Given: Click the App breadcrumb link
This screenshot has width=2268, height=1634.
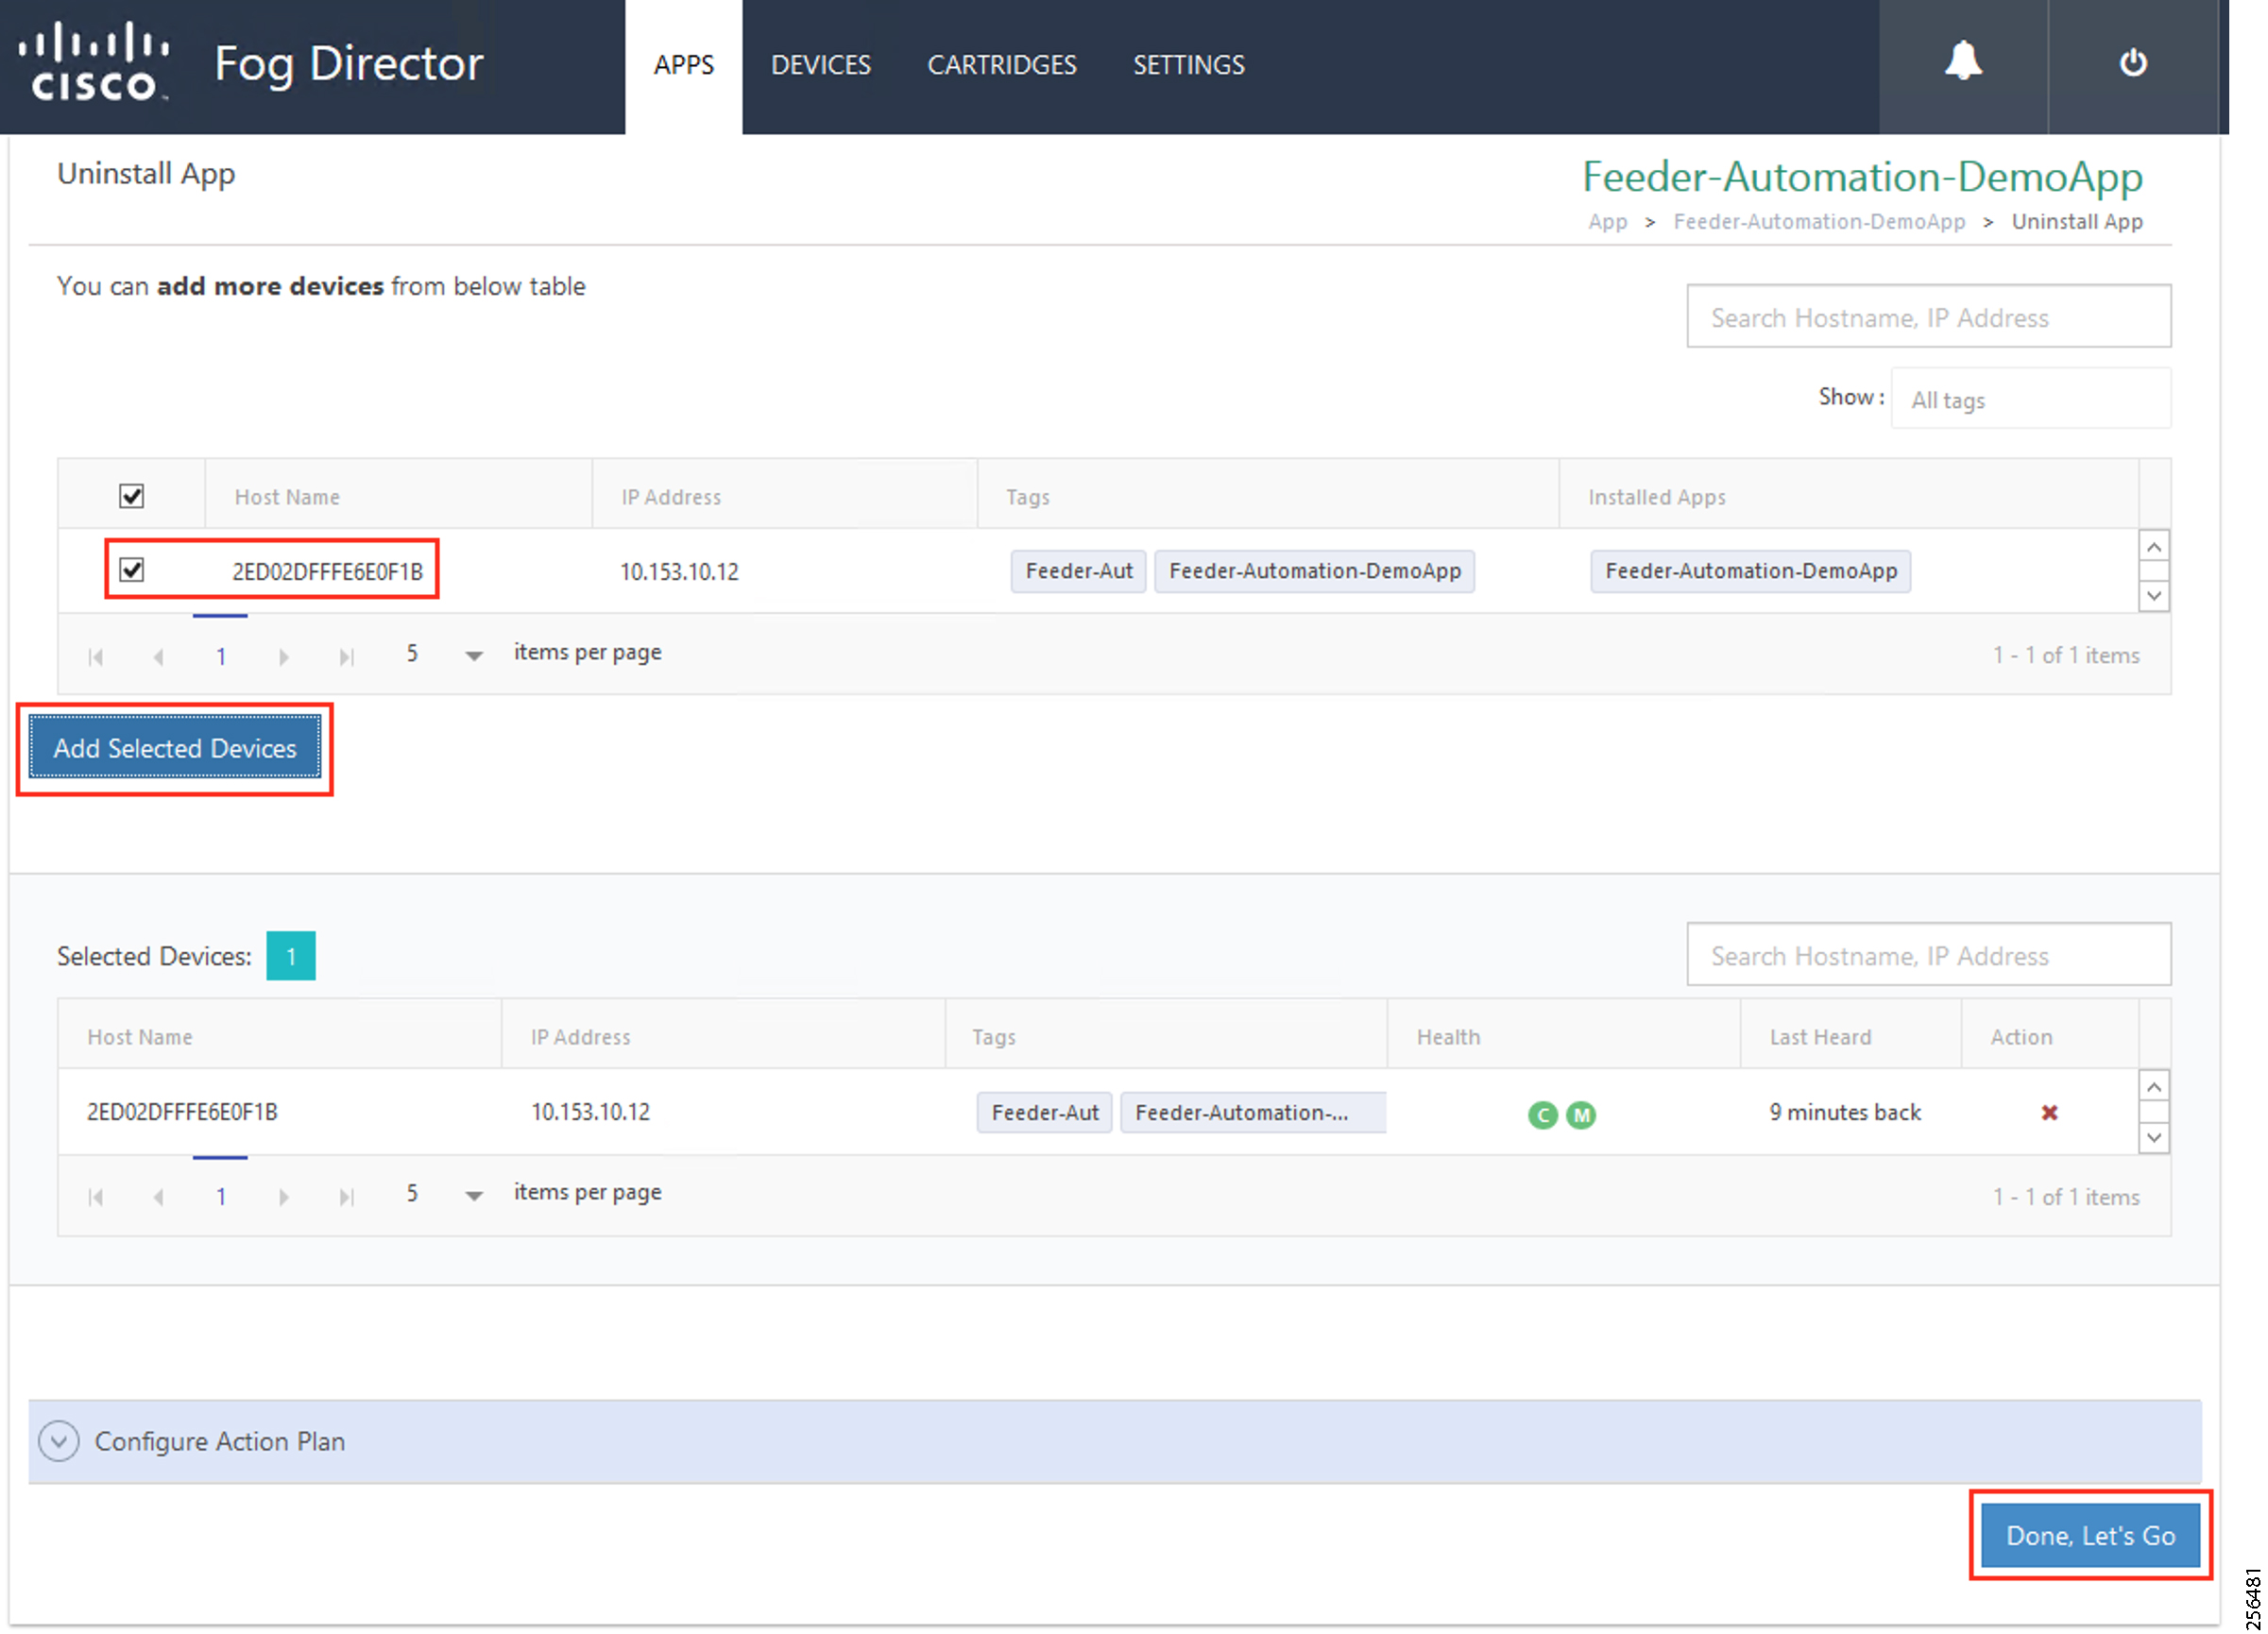Looking at the screenshot, I should point(1607,221).
